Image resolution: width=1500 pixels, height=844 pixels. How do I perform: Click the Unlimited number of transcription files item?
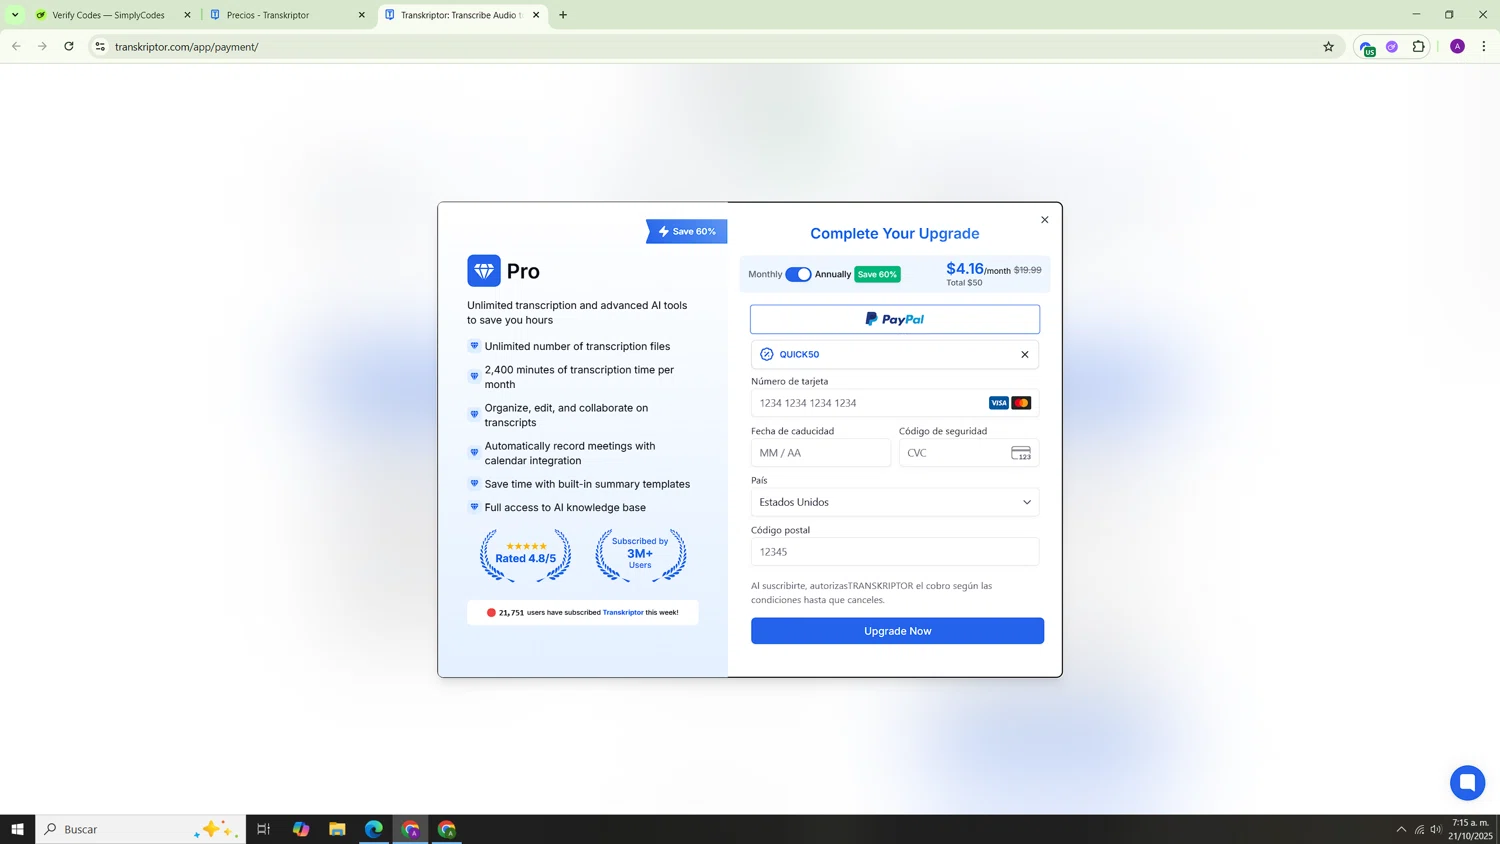pos(577,346)
